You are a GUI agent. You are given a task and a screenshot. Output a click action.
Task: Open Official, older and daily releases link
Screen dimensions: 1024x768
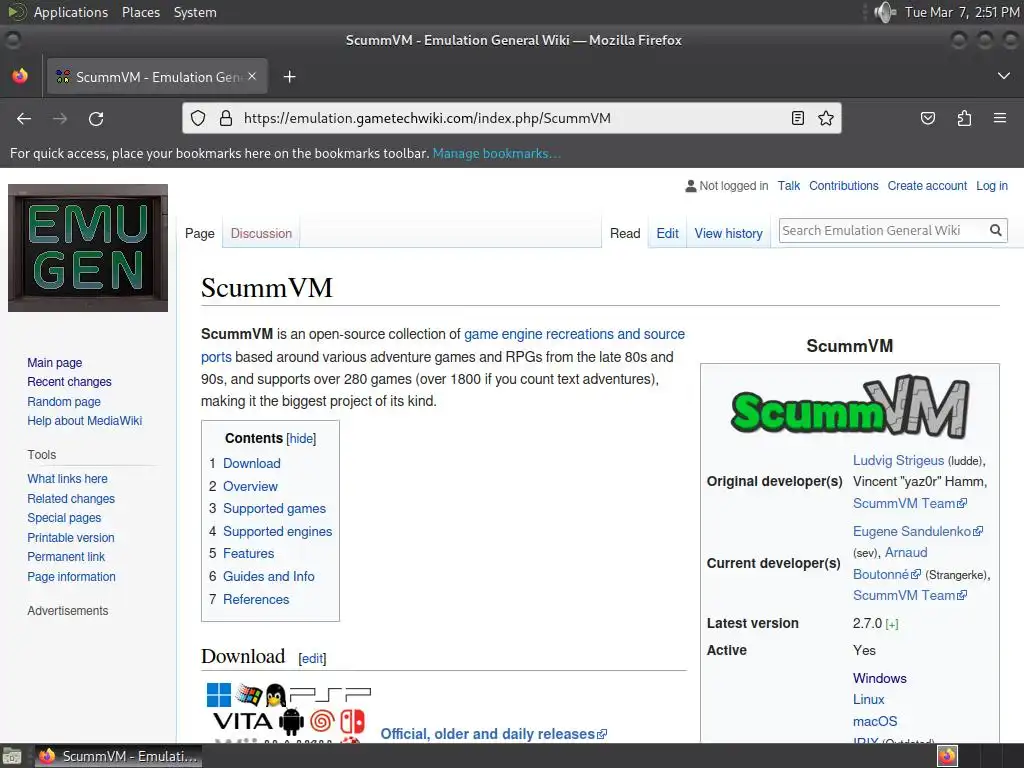494,733
